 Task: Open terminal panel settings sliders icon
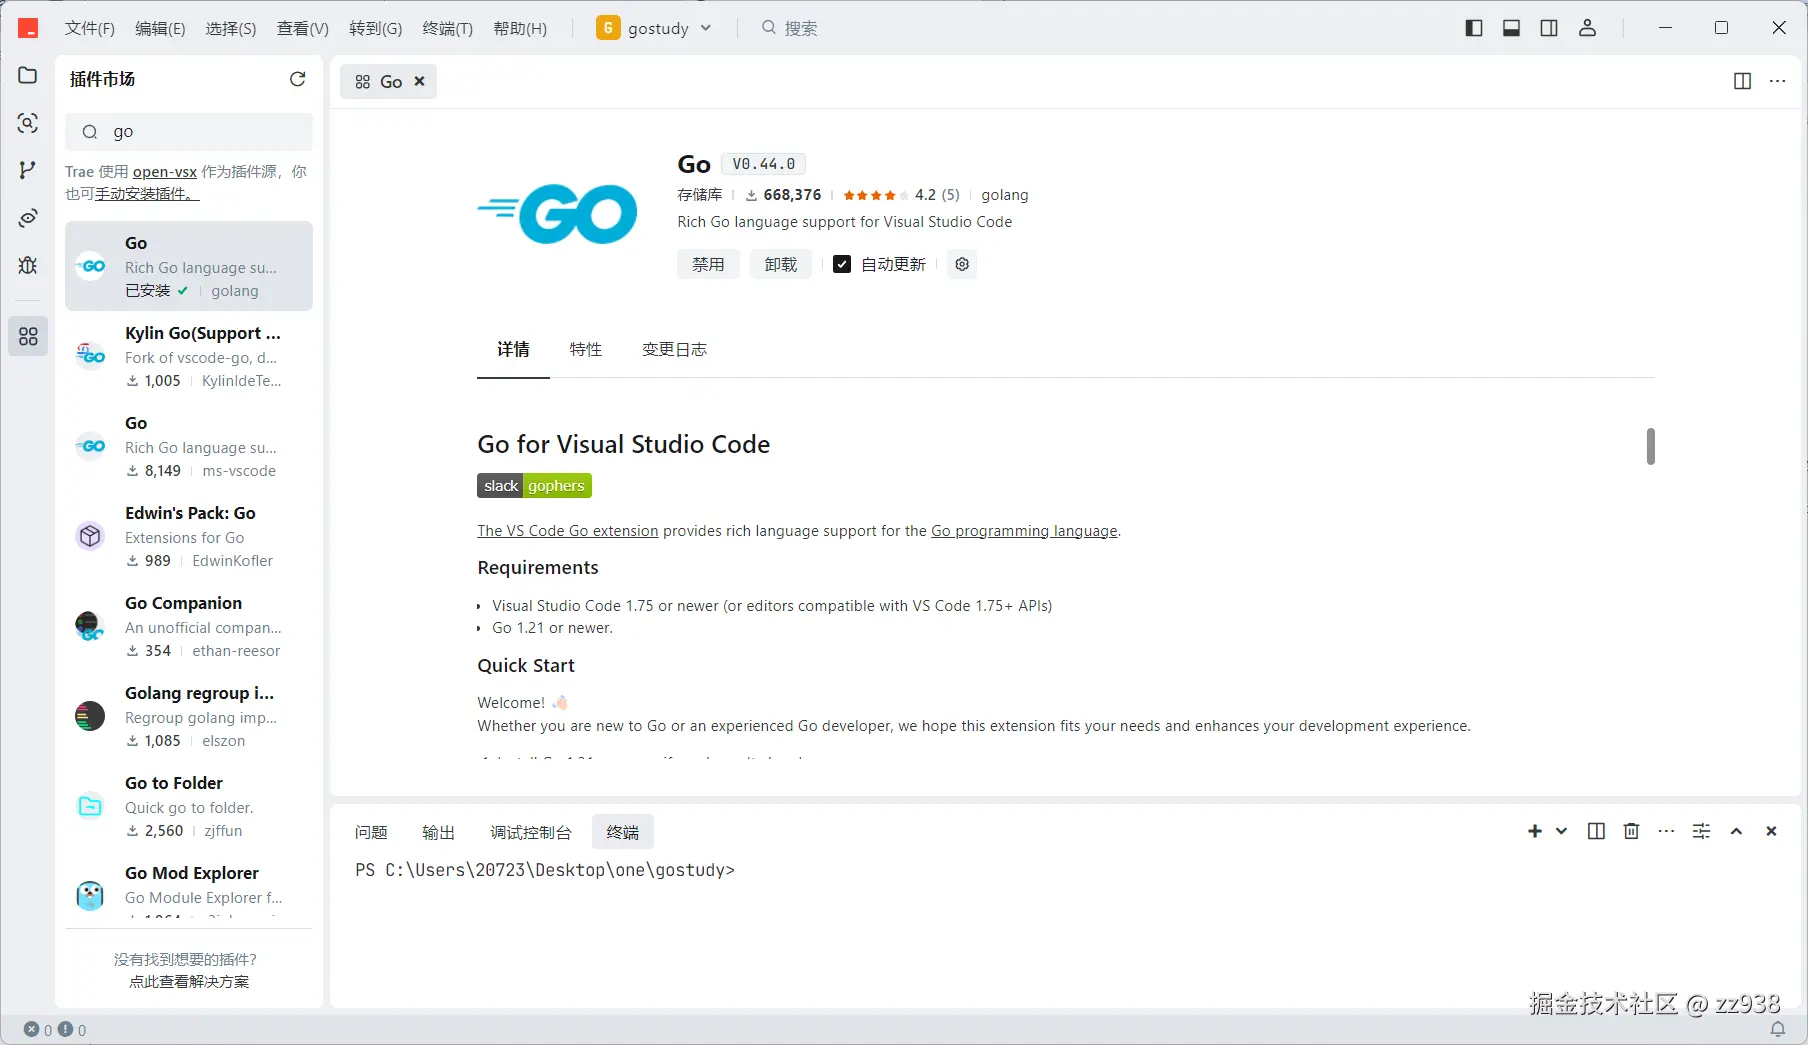coord(1701,831)
